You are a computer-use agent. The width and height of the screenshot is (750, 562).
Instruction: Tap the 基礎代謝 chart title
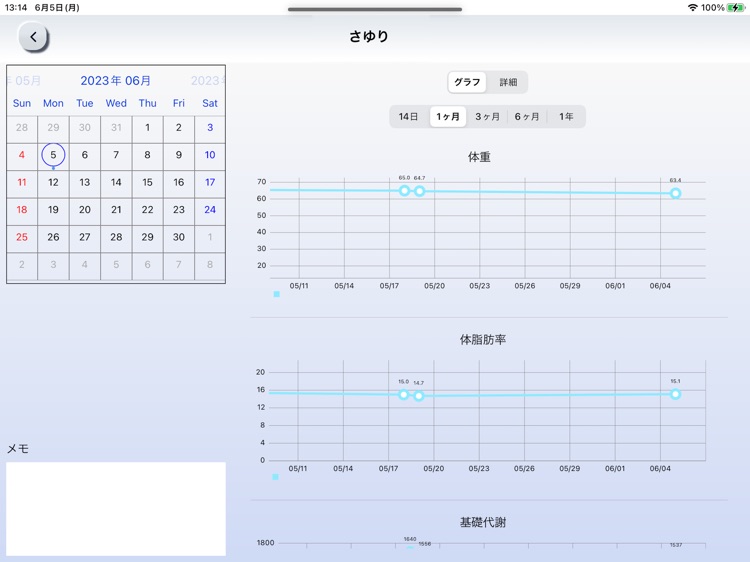(x=483, y=522)
